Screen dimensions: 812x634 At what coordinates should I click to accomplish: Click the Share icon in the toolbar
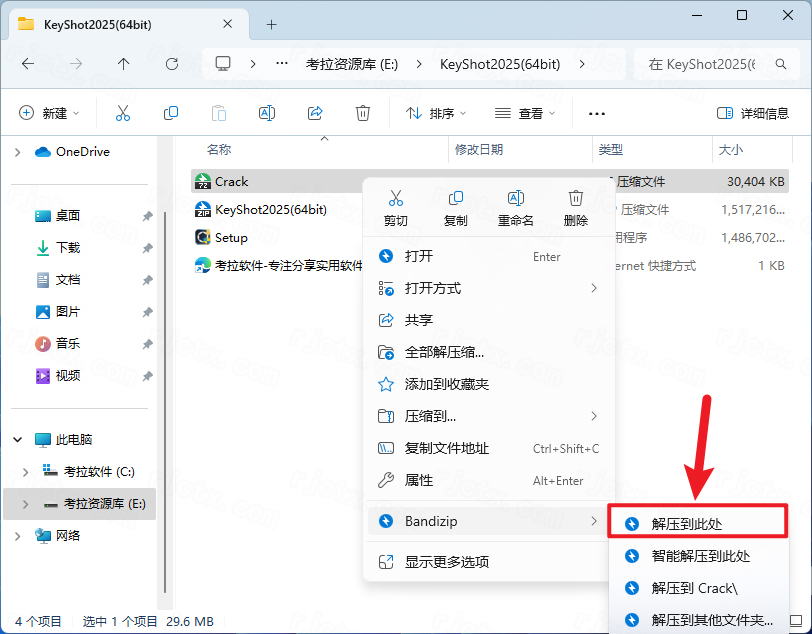(x=315, y=113)
